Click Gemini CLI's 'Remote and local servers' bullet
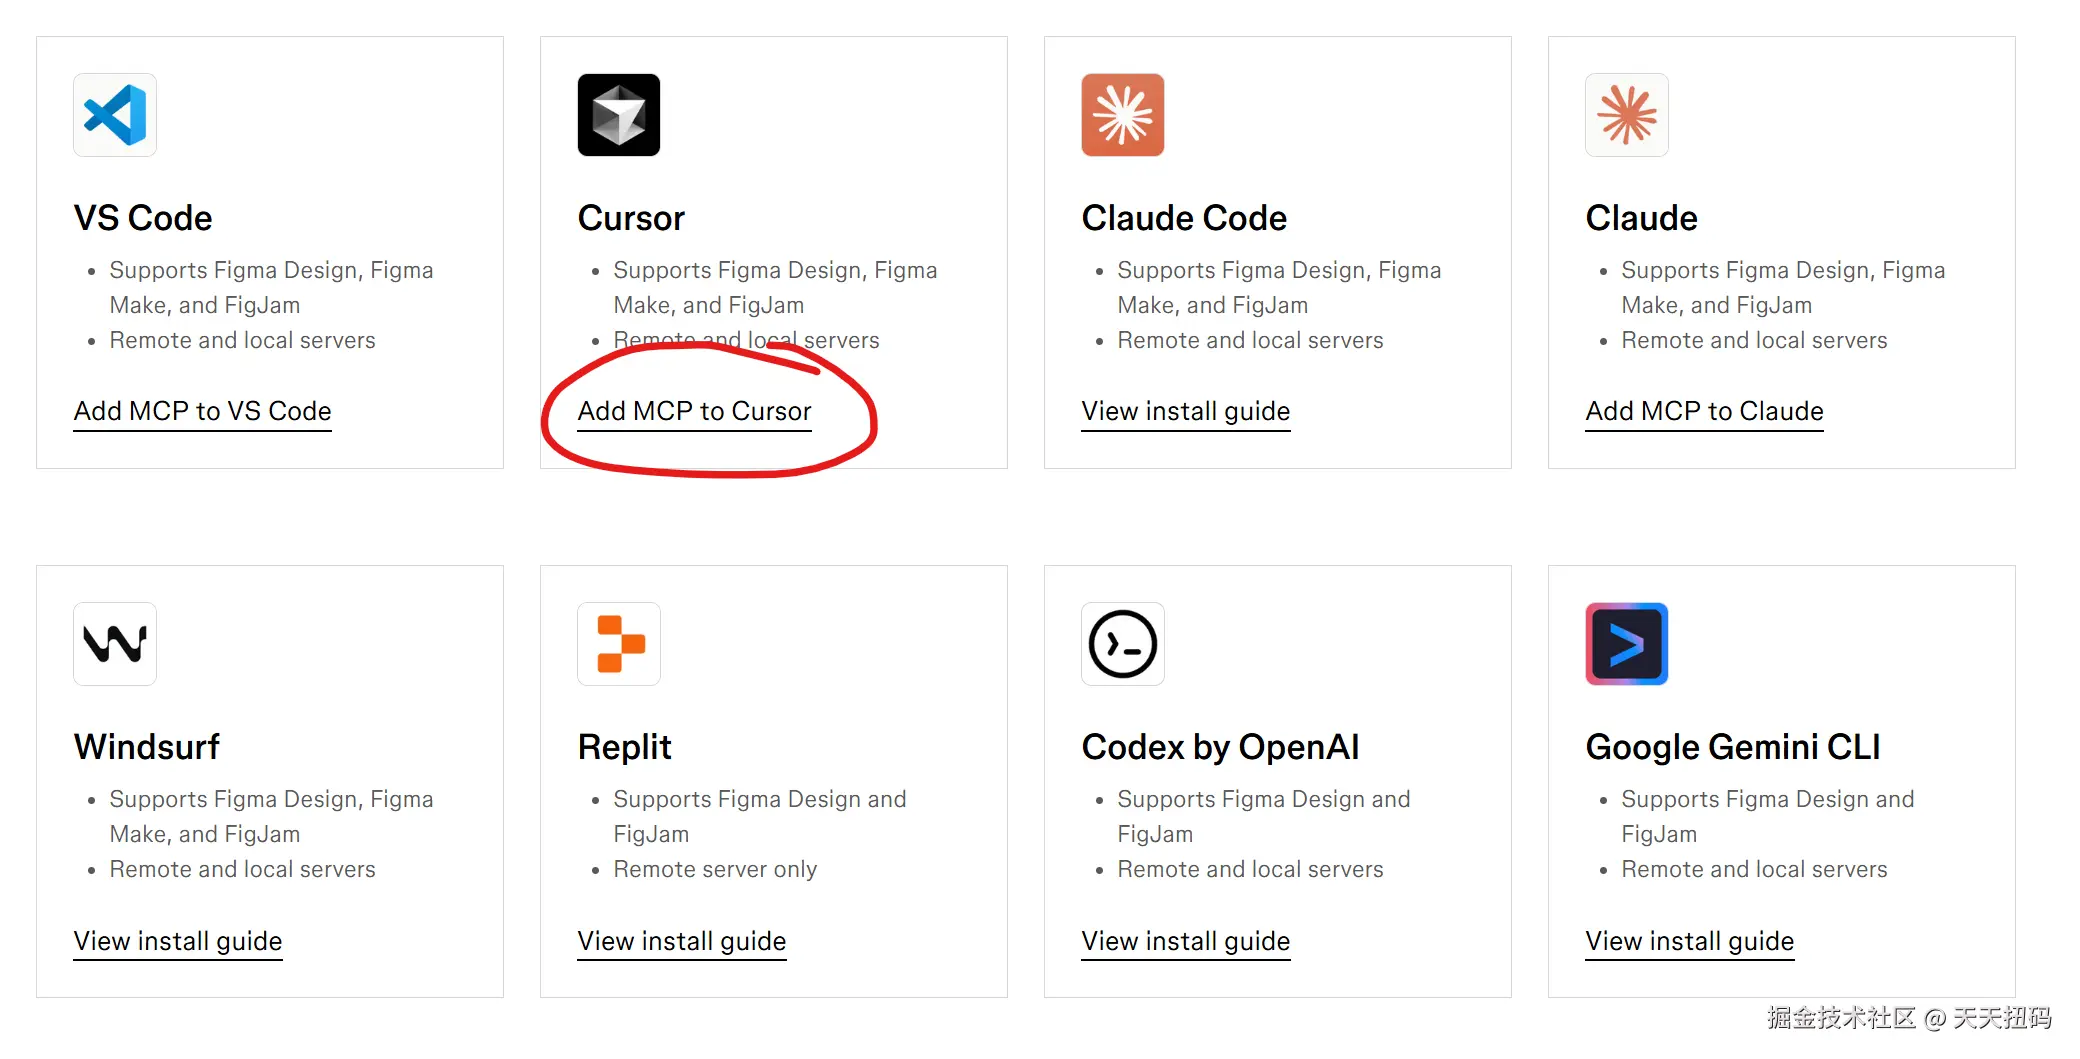 click(x=1755, y=870)
